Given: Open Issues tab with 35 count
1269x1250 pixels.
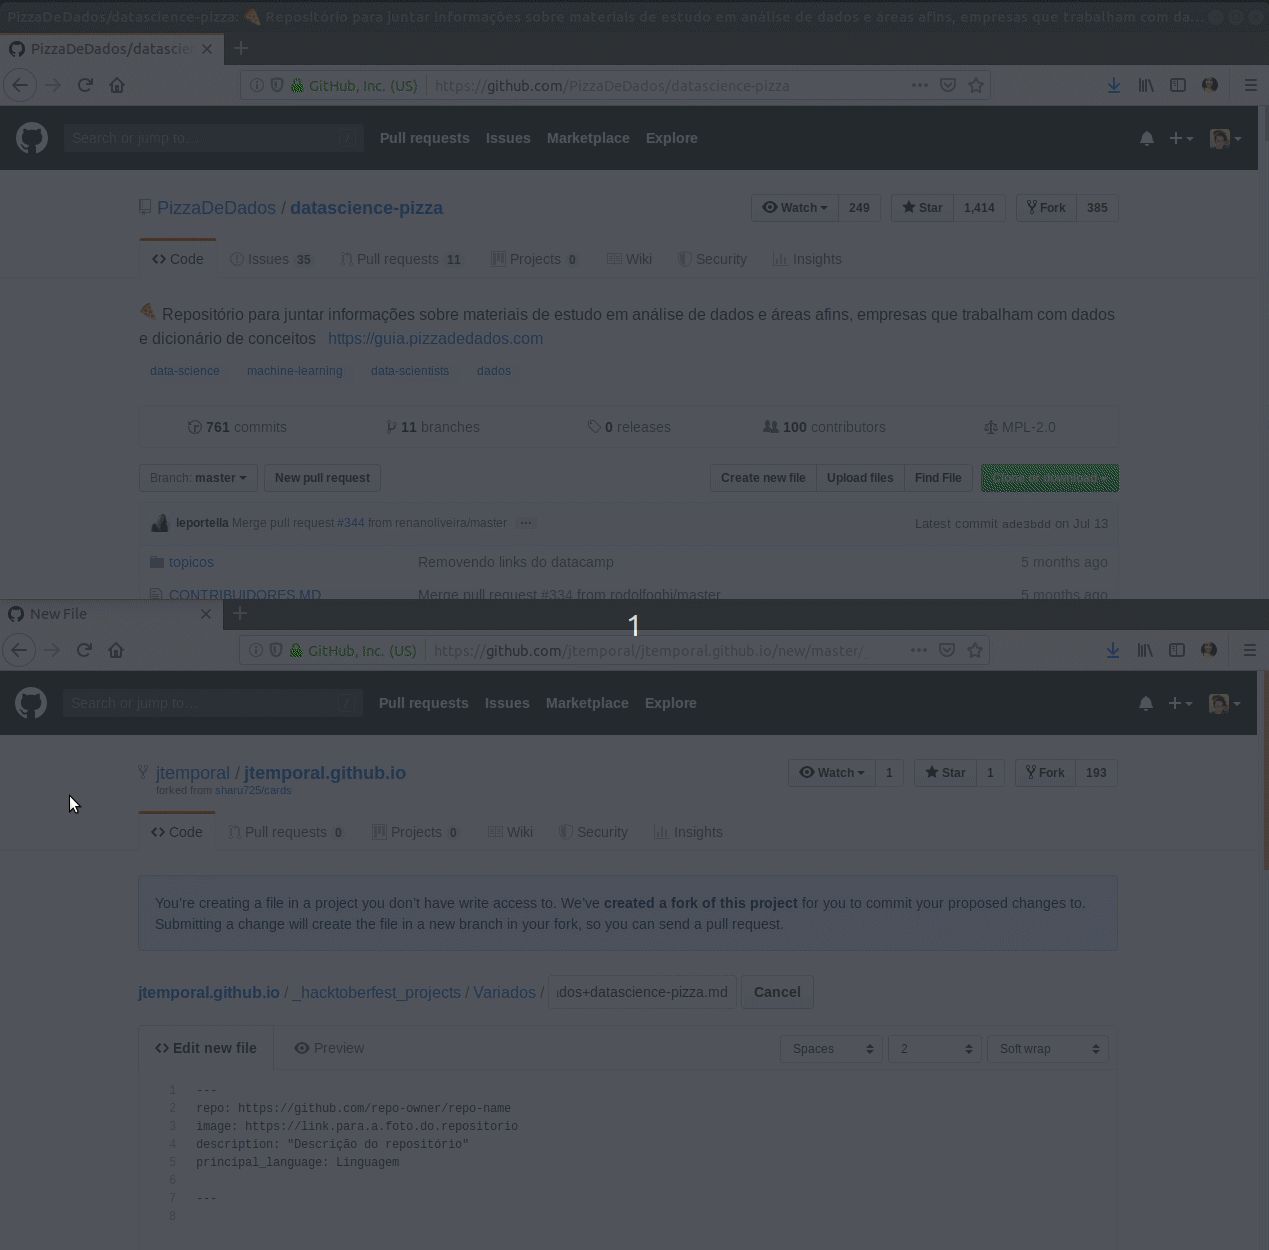Looking at the screenshot, I should pos(271,259).
